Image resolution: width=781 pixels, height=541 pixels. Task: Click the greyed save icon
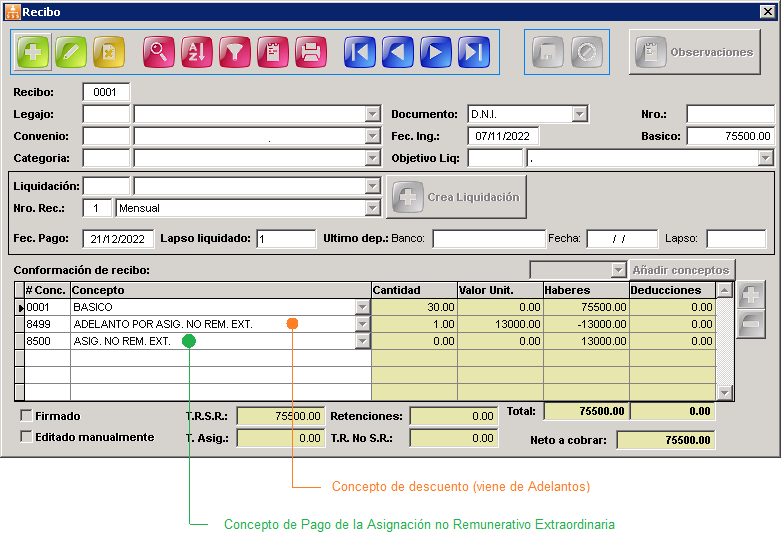547,52
